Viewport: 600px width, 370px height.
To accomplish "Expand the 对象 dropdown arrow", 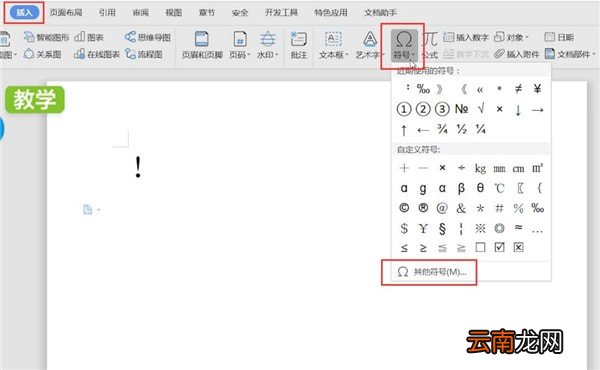I will [527, 37].
